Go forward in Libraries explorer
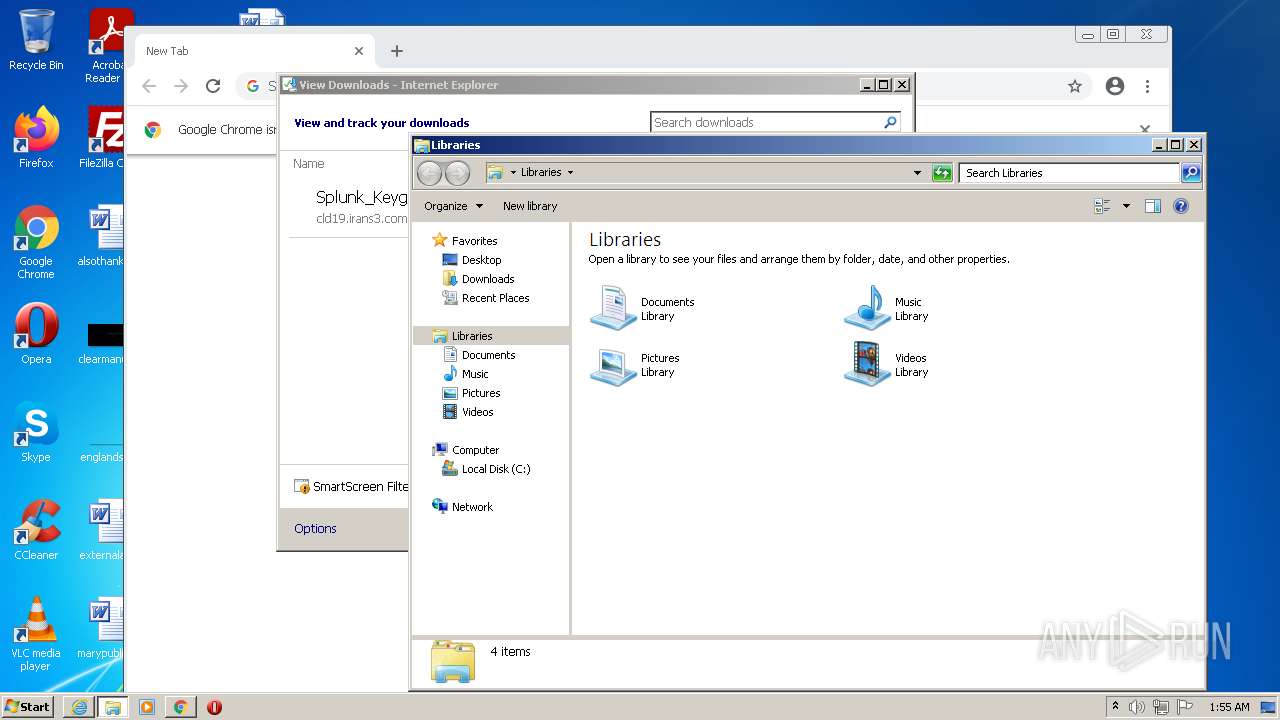 point(457,173)
